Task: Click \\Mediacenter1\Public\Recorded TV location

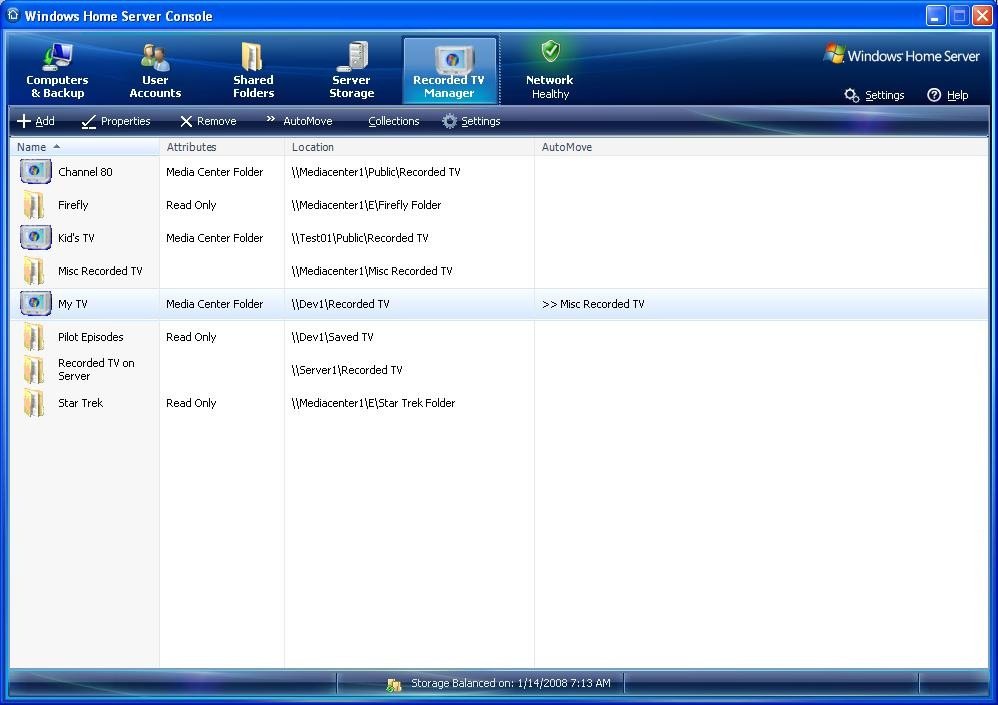Action: pyautogui.click(x=376, y=172)
